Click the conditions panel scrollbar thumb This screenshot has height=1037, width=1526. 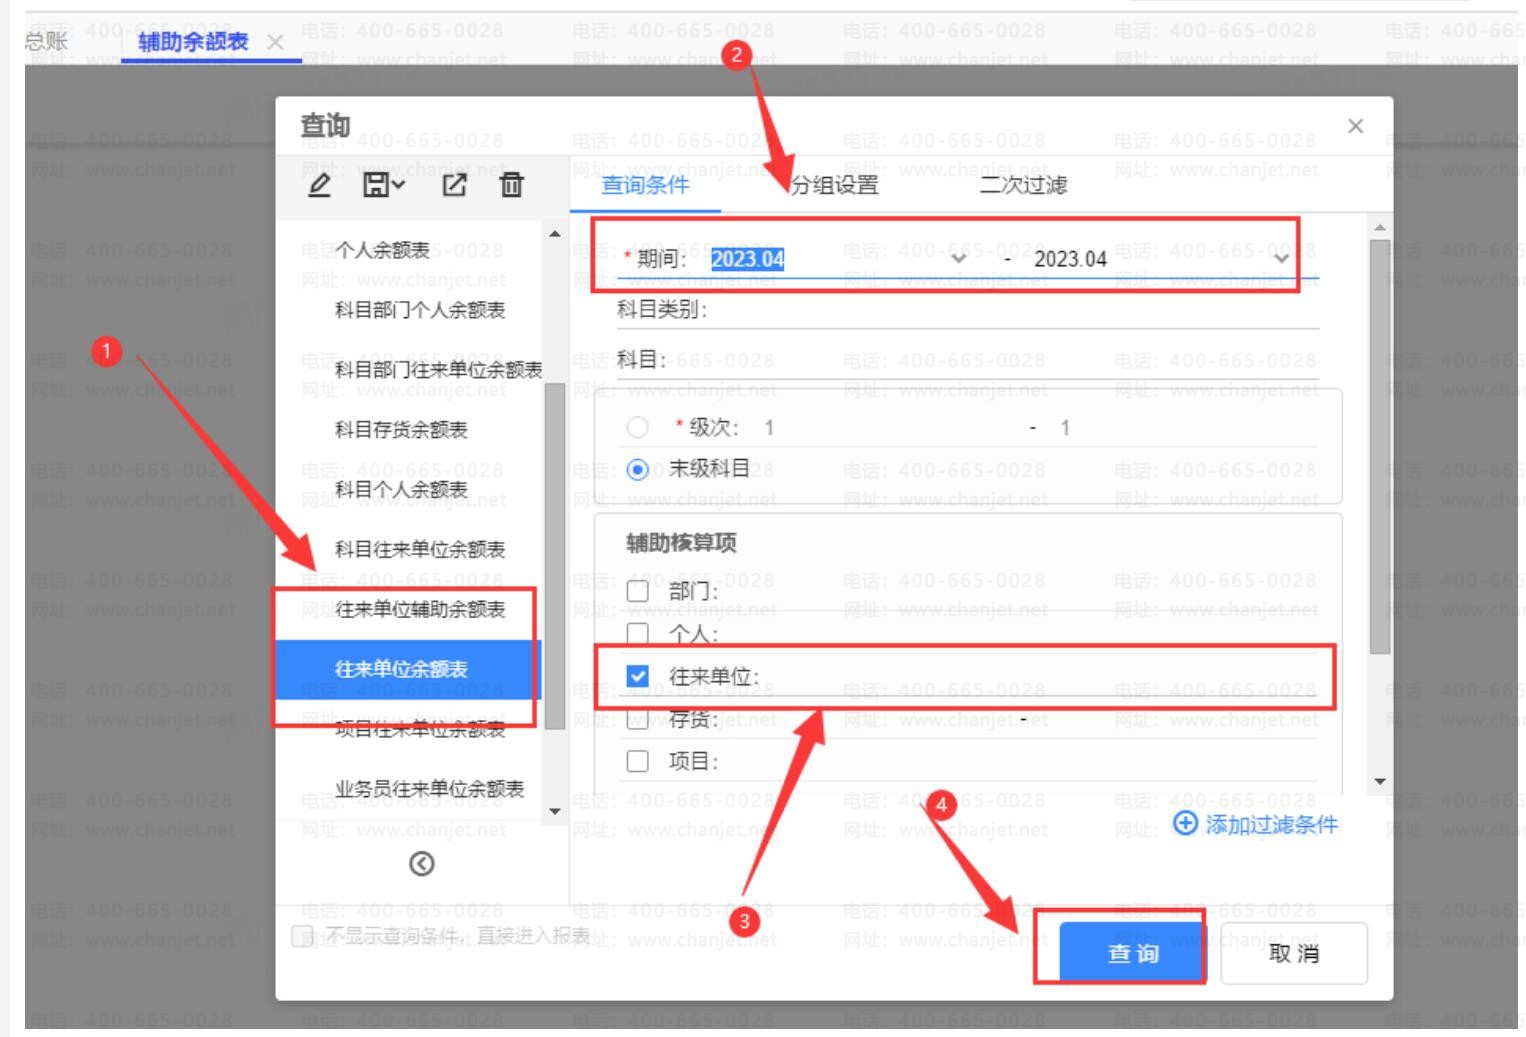(1380, 447)
